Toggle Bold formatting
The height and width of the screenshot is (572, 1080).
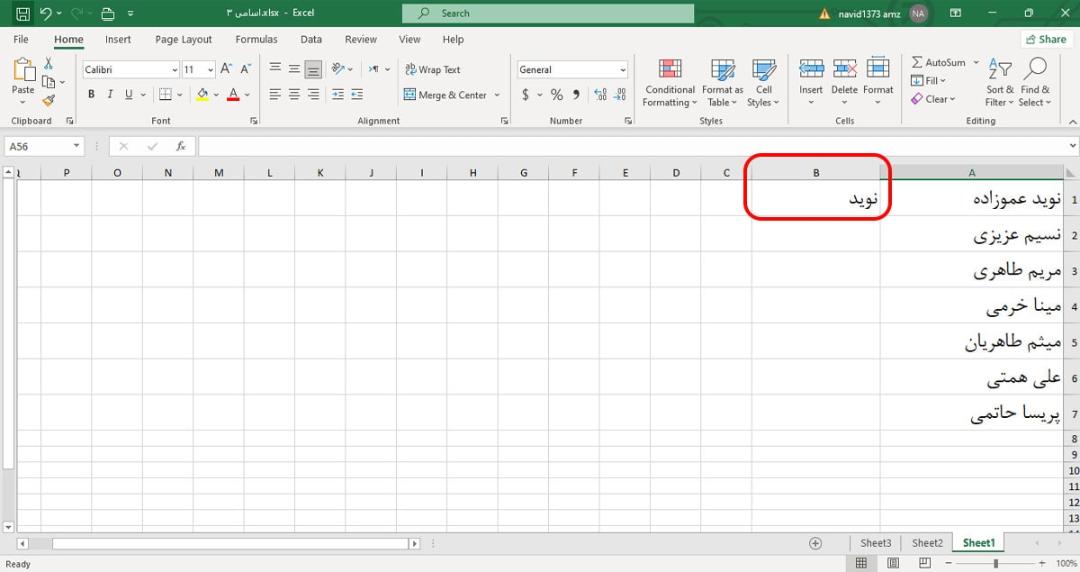coord(91,94)
